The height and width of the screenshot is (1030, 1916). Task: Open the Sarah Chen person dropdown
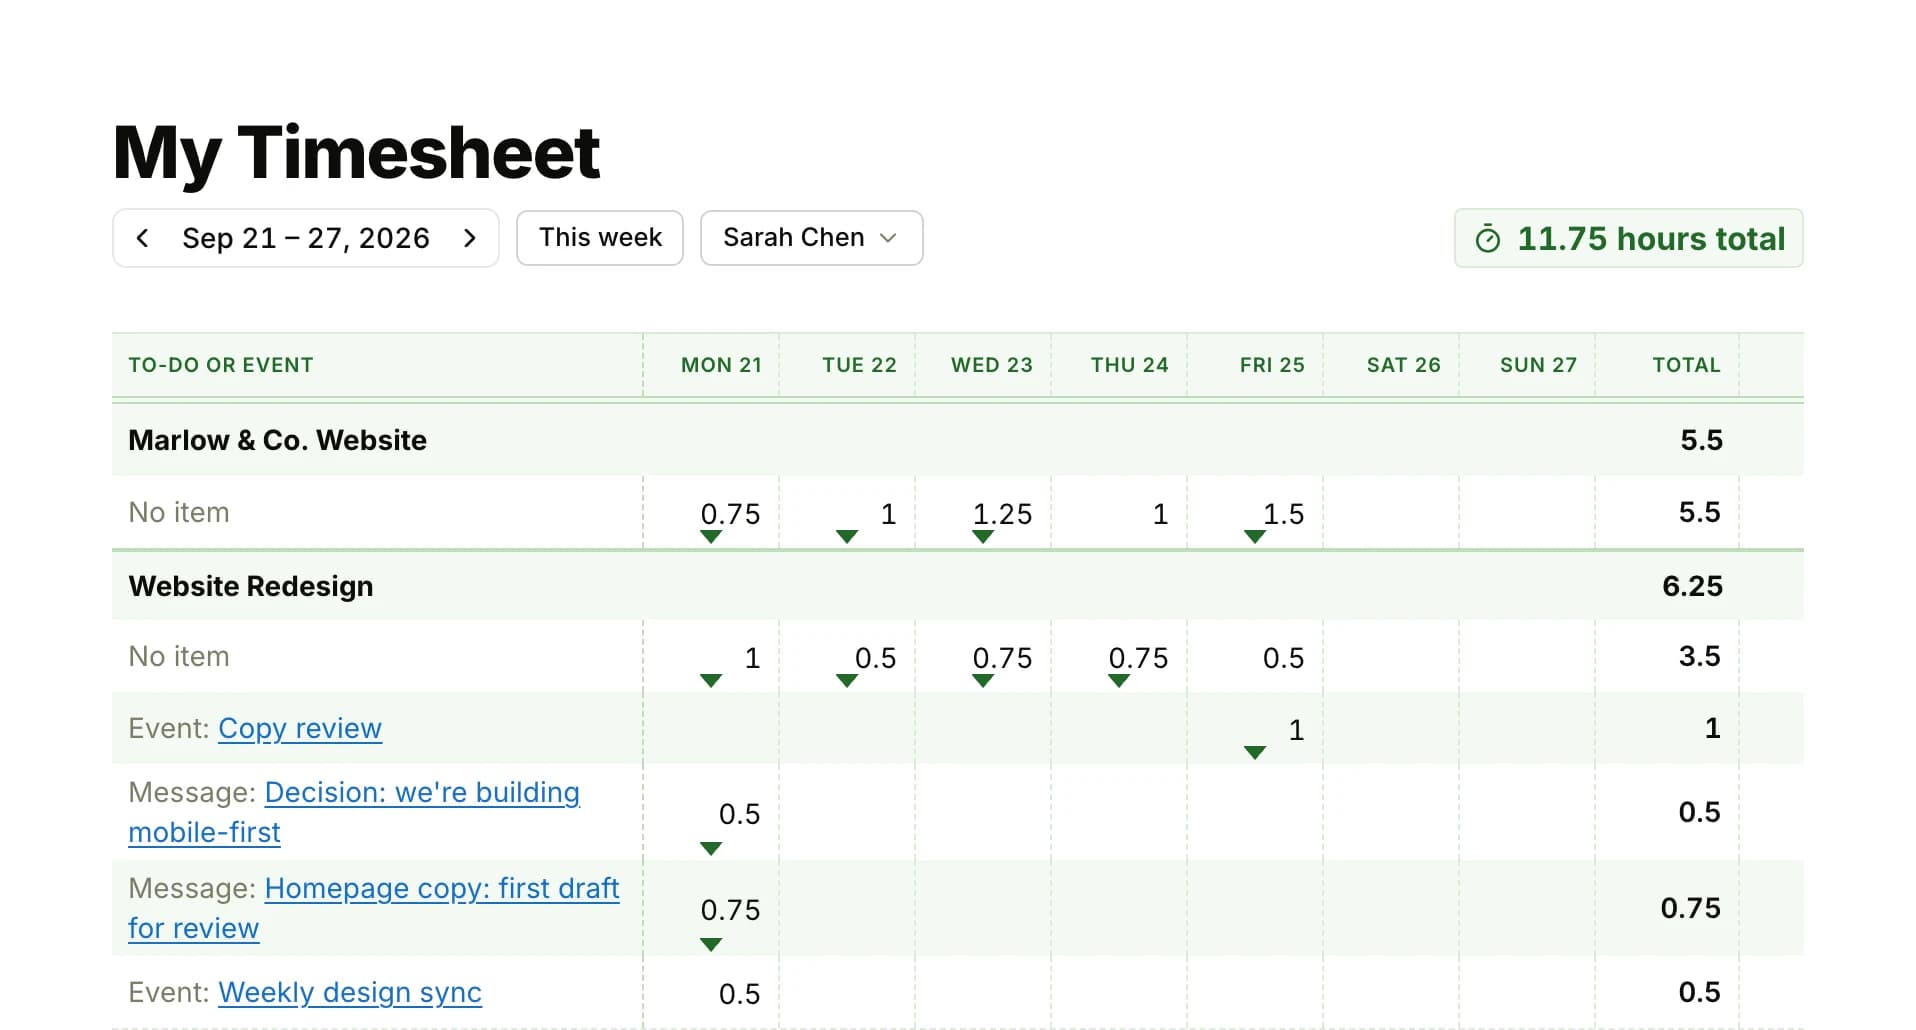pos(811,238)
